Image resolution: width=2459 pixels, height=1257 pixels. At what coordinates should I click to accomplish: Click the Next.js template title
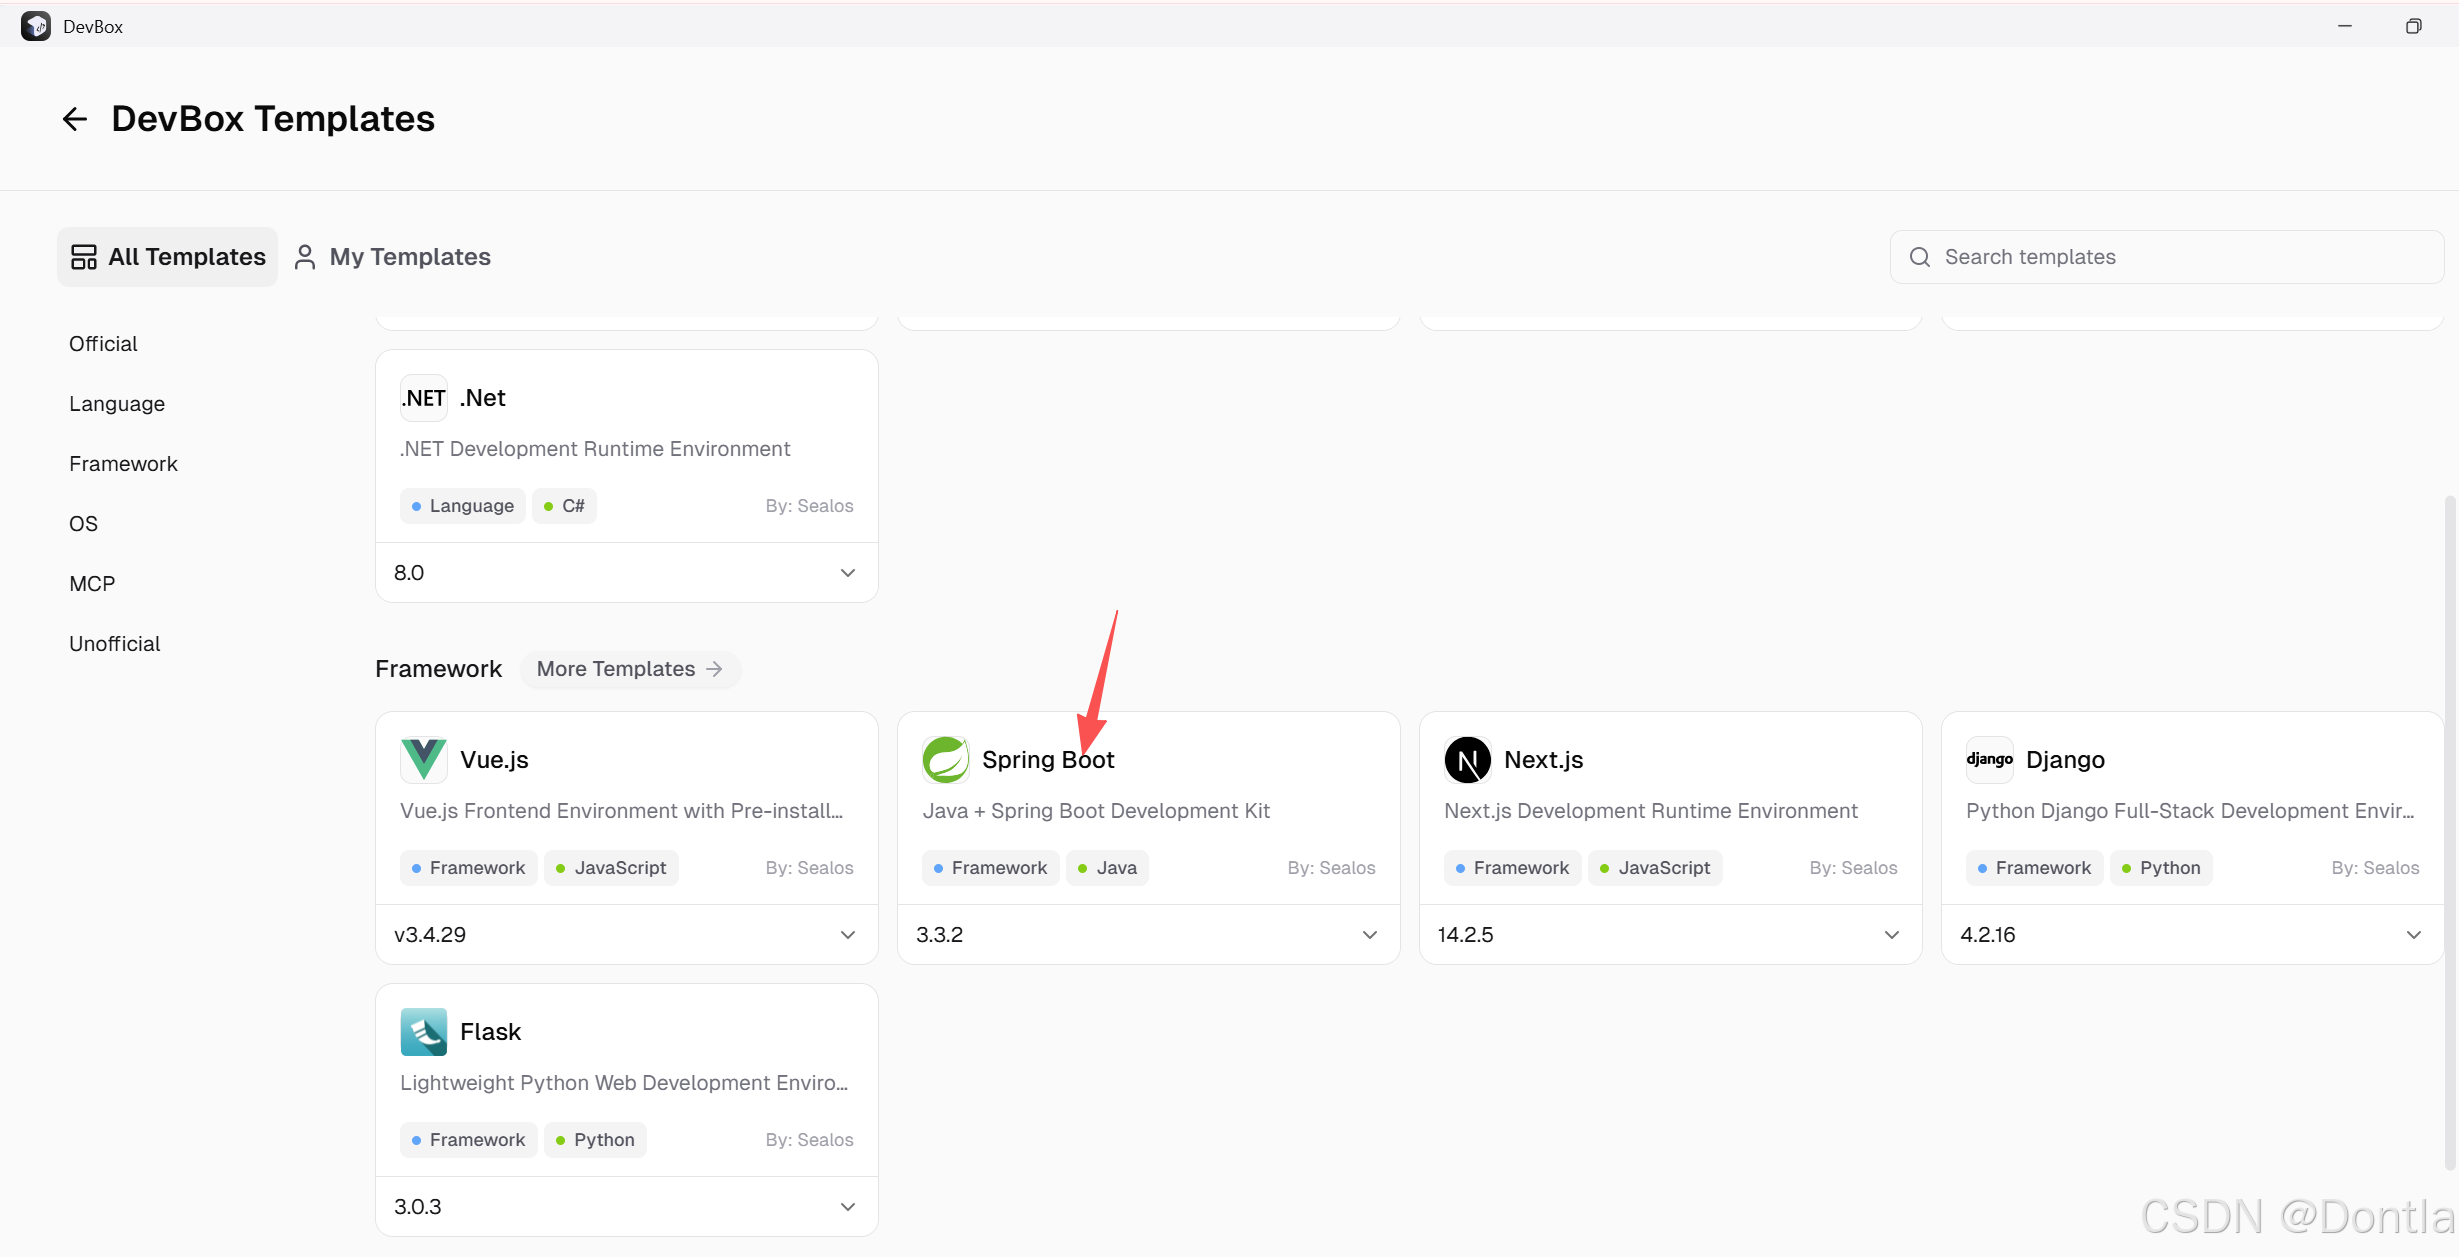point(1544,760)
